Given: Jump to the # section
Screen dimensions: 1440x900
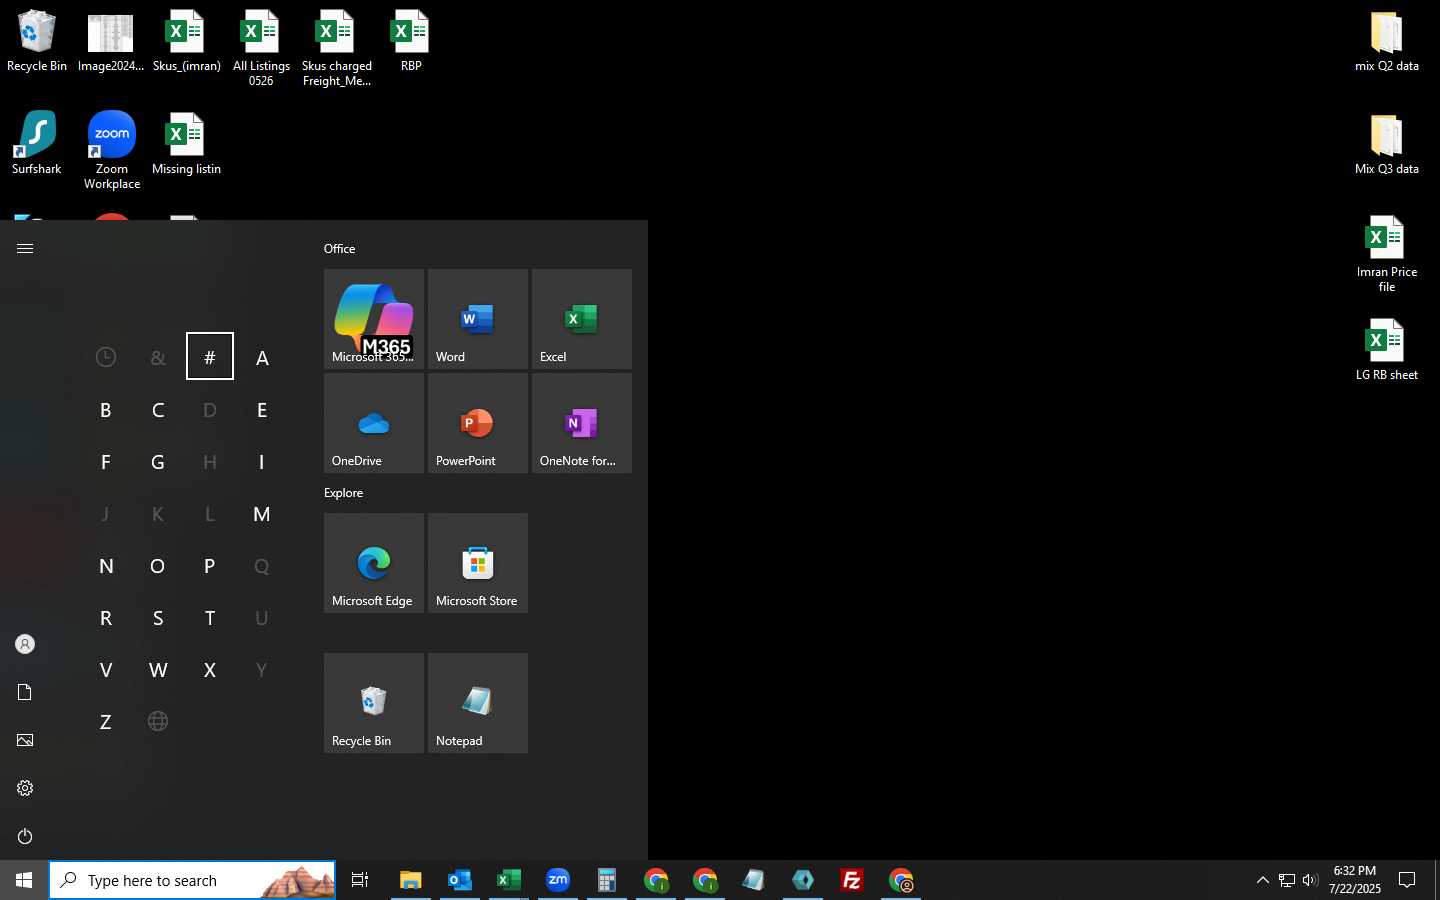Looking at the screenshot, I should [210, 357].
